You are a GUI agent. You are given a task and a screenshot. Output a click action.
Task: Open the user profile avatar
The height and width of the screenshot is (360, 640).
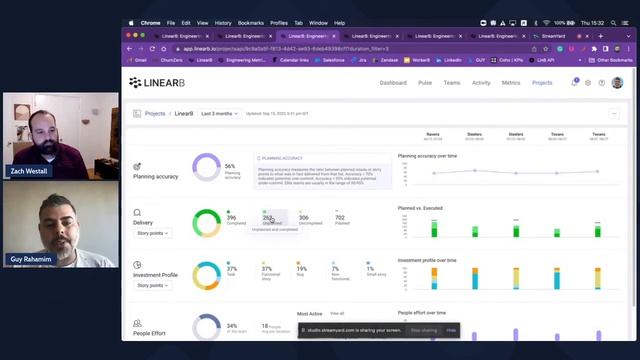(617, 83)
